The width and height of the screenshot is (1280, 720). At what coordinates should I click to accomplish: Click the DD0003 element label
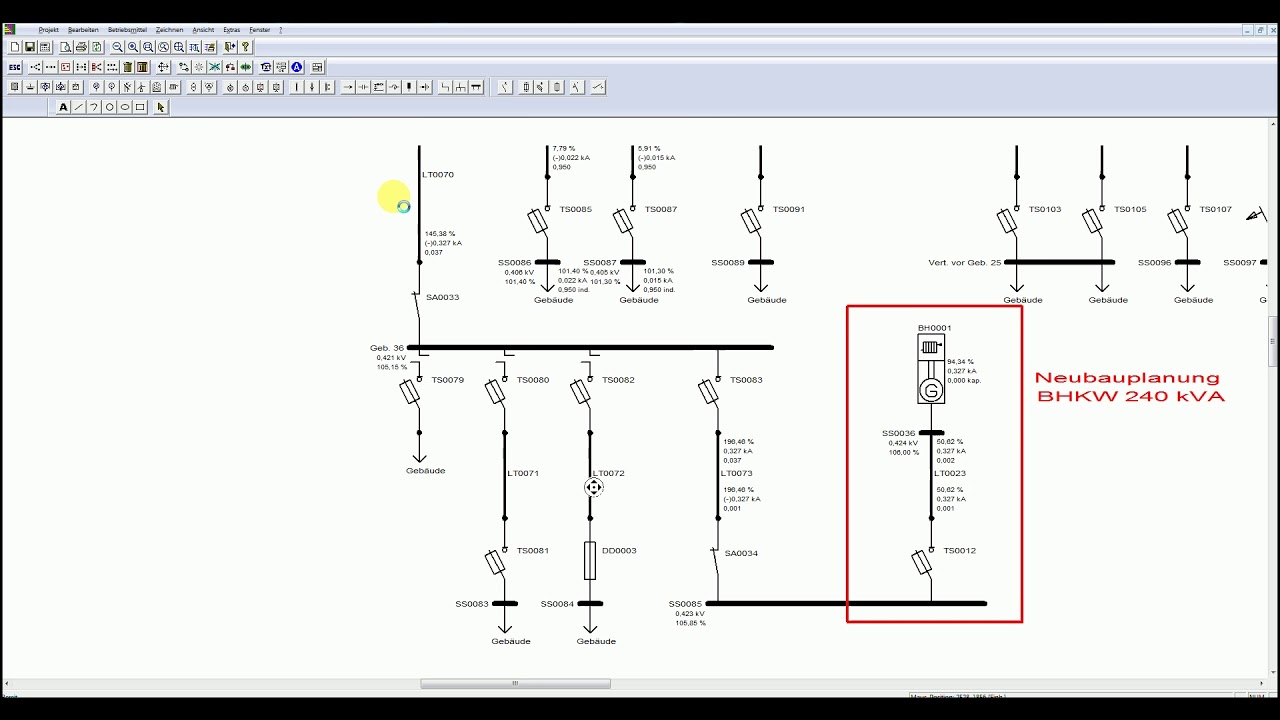619,550
